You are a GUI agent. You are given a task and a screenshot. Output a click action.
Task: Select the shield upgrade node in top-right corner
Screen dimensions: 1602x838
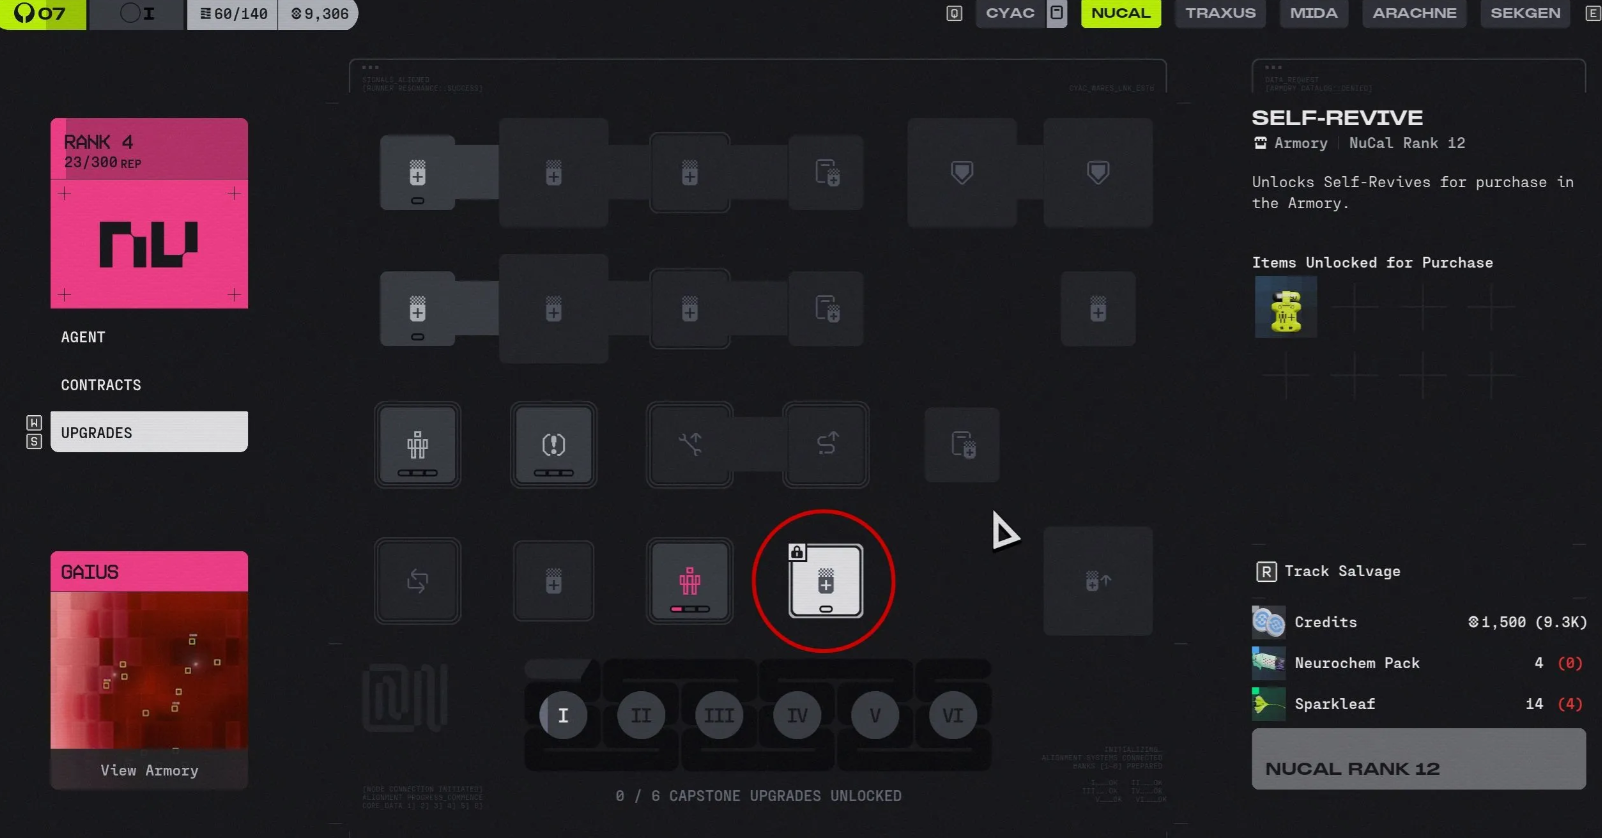click(x=1098, y=173)
